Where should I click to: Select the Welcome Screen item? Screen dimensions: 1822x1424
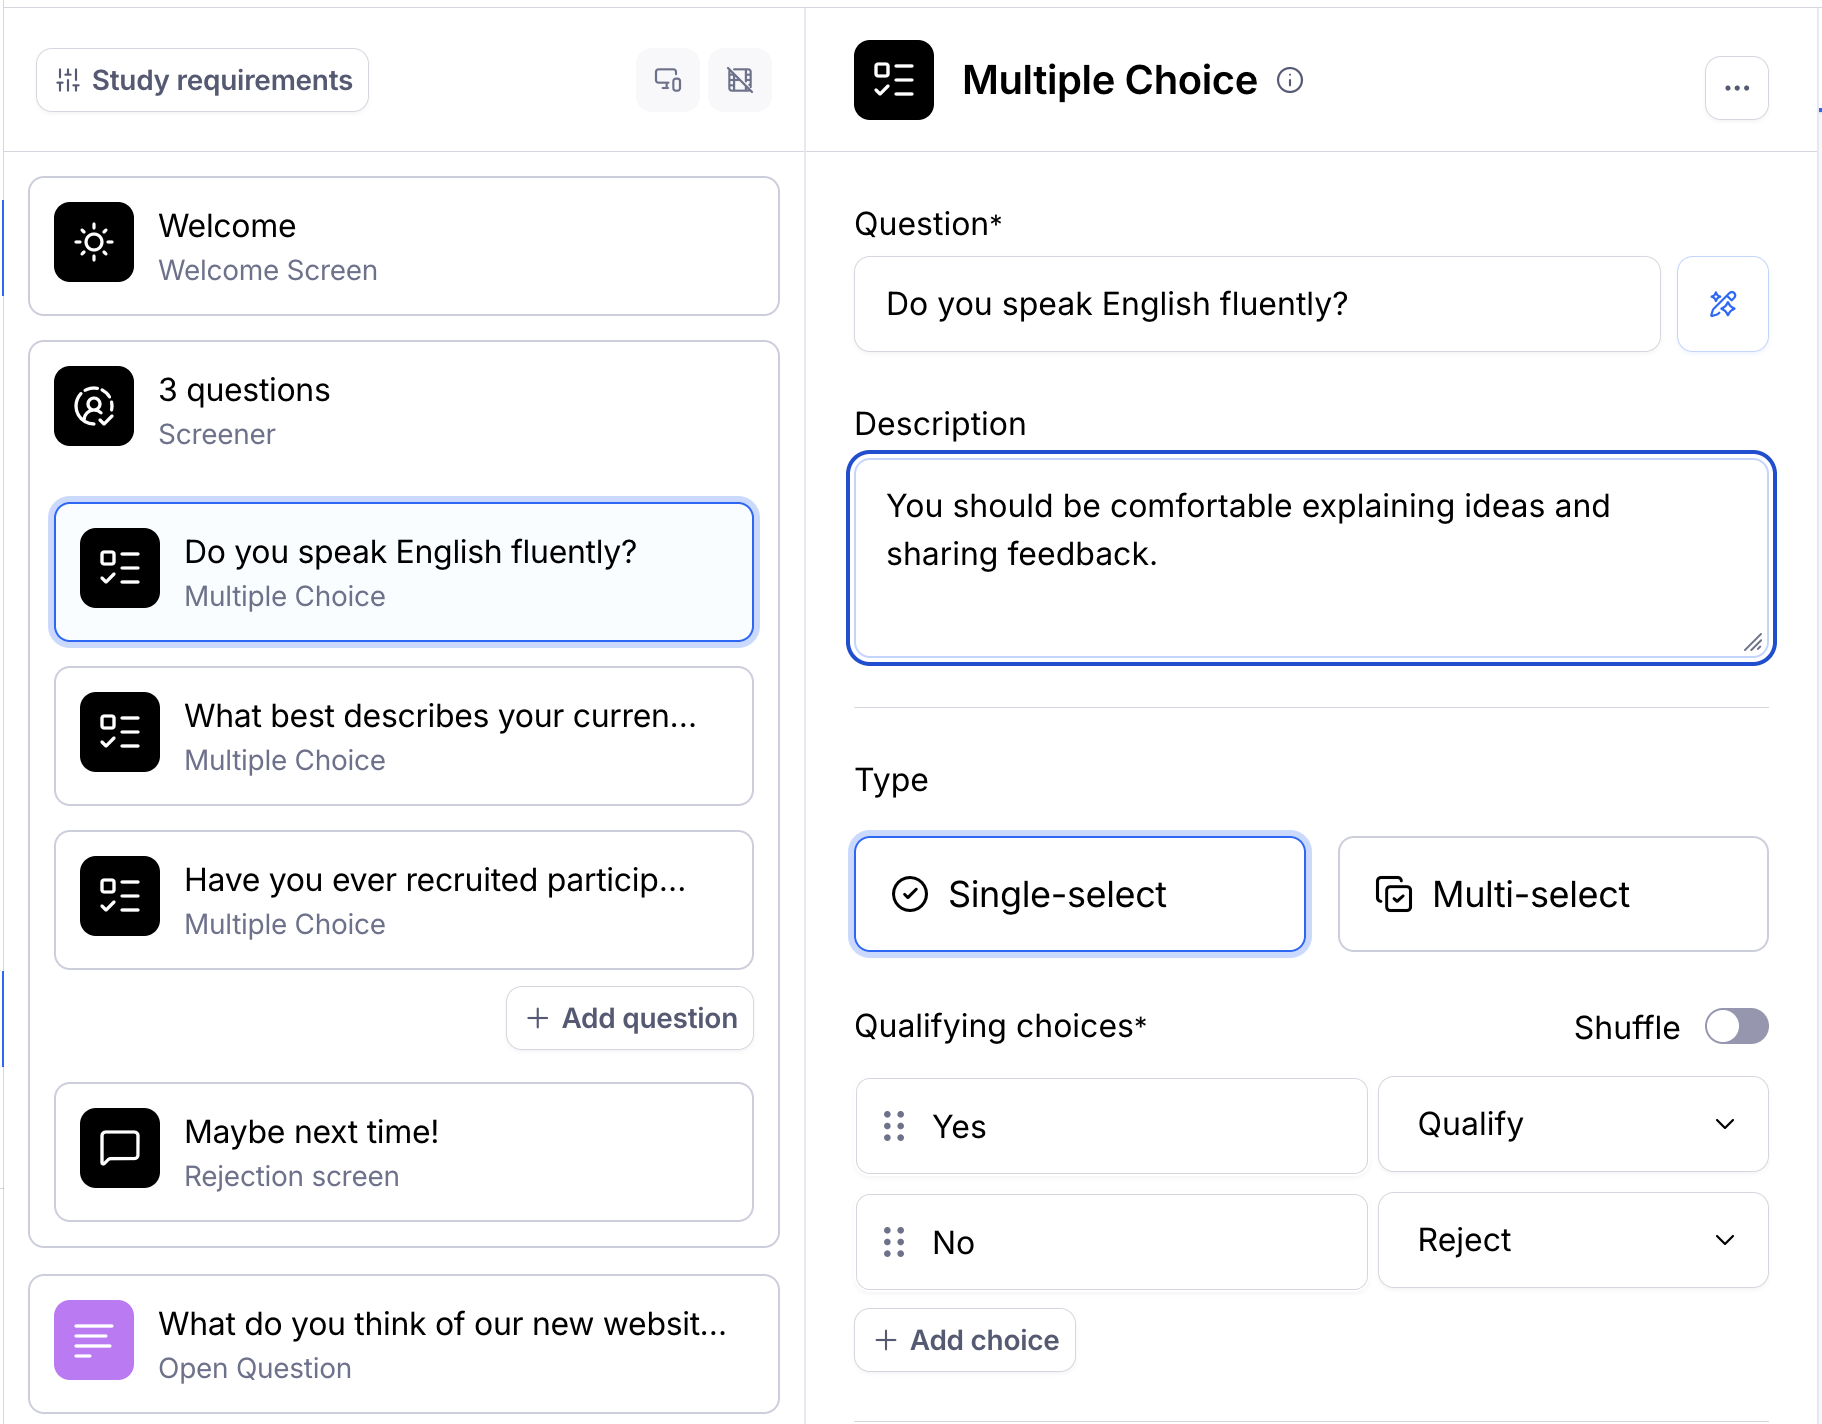[x=404, y=246]
